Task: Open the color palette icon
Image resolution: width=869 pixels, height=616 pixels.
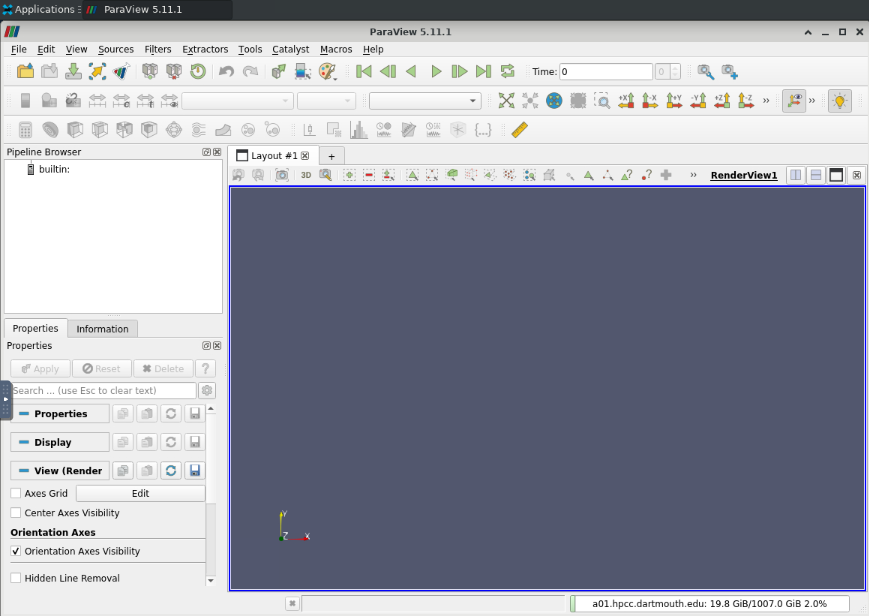Action: 328,72
